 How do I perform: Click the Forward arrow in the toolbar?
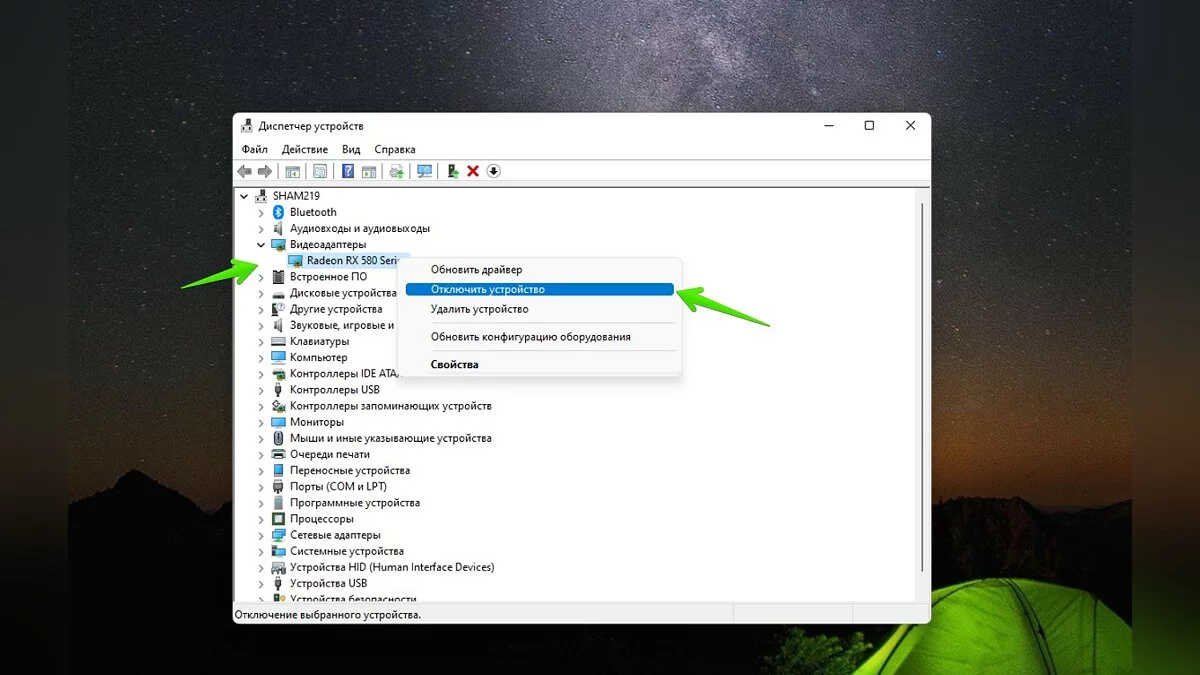[265, 171]
